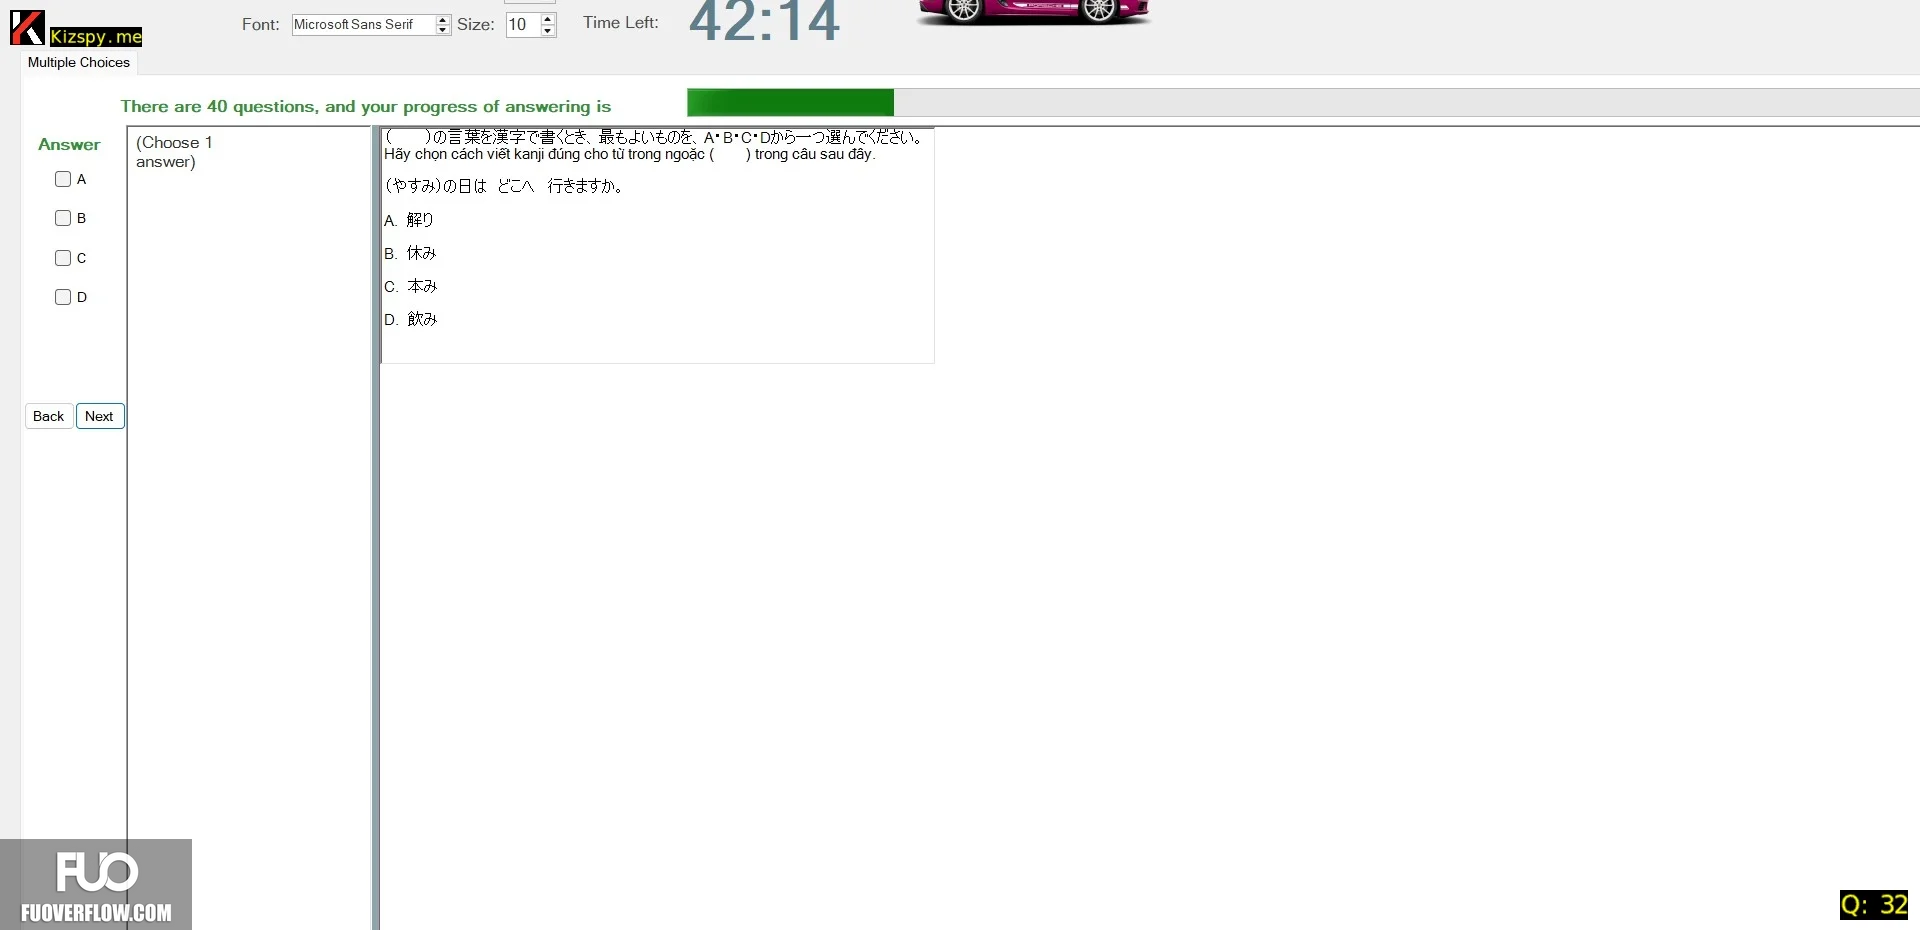The image size is (1920, 930).
Task: Check answer box A
Action: pyautogui.click(x=63, y=179)
